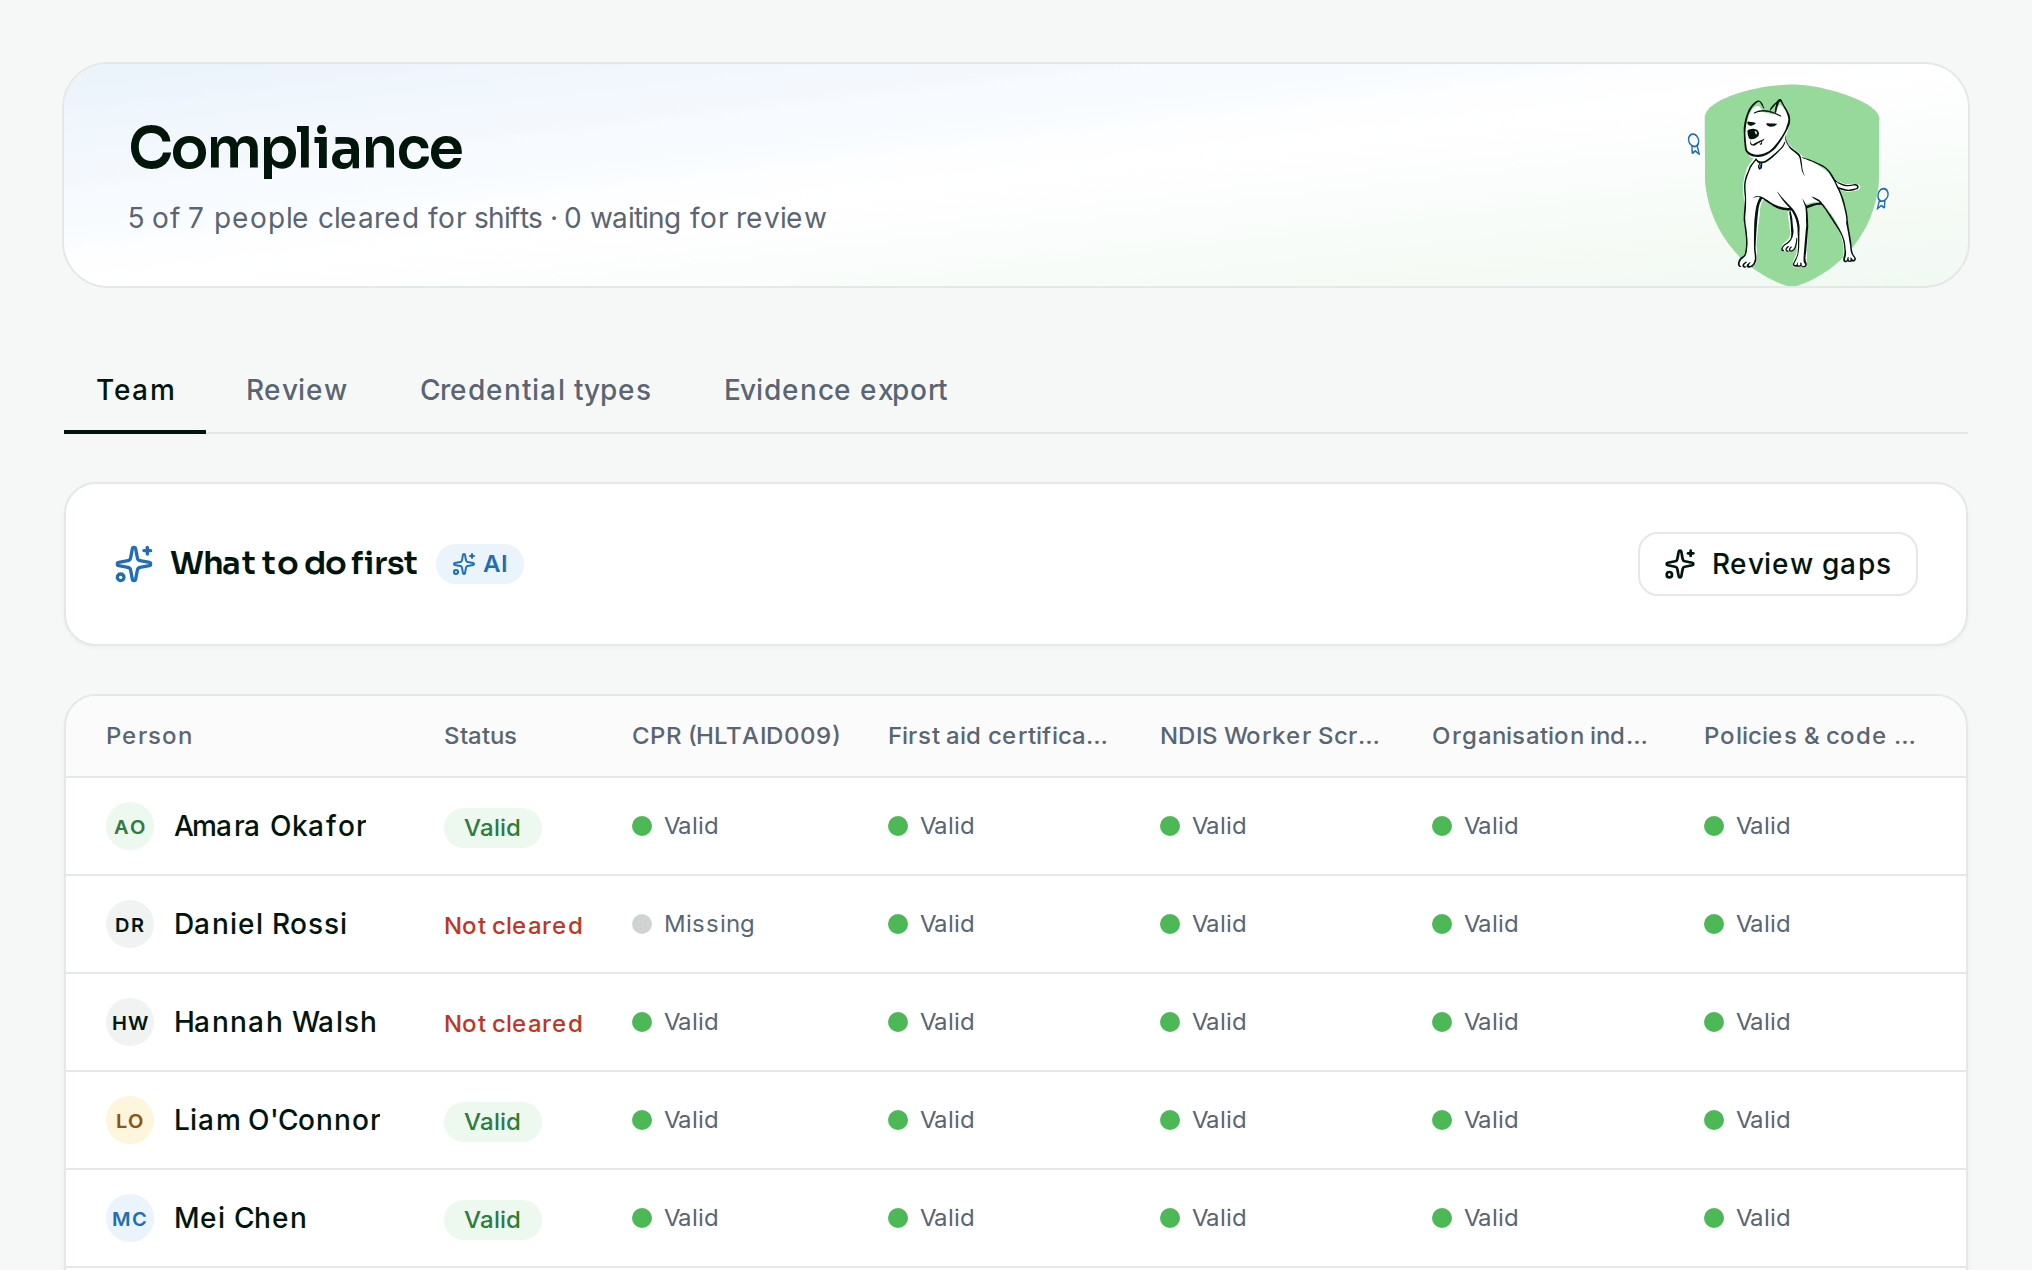The image size is (2032, 1270).
Task: Click the NDIS Worker Scr... column header
Action: [x=1269, y=736]
